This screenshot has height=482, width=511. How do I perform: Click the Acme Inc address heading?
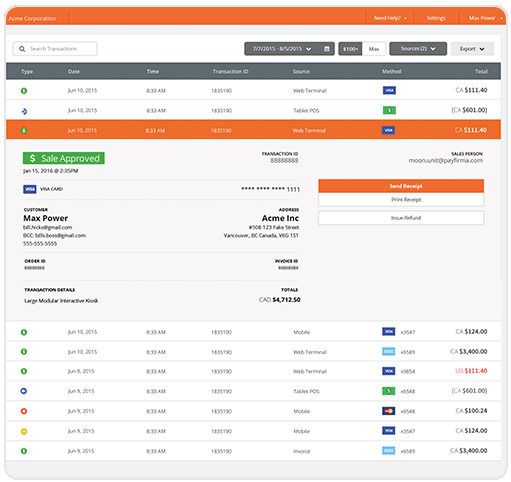[280, 218]
